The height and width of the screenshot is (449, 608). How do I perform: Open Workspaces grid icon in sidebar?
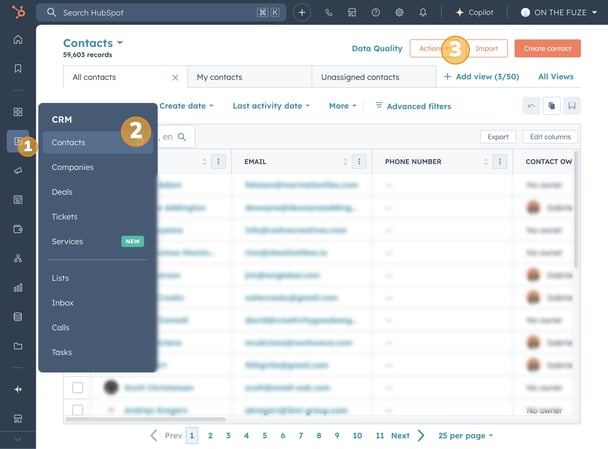coord(18,112)
